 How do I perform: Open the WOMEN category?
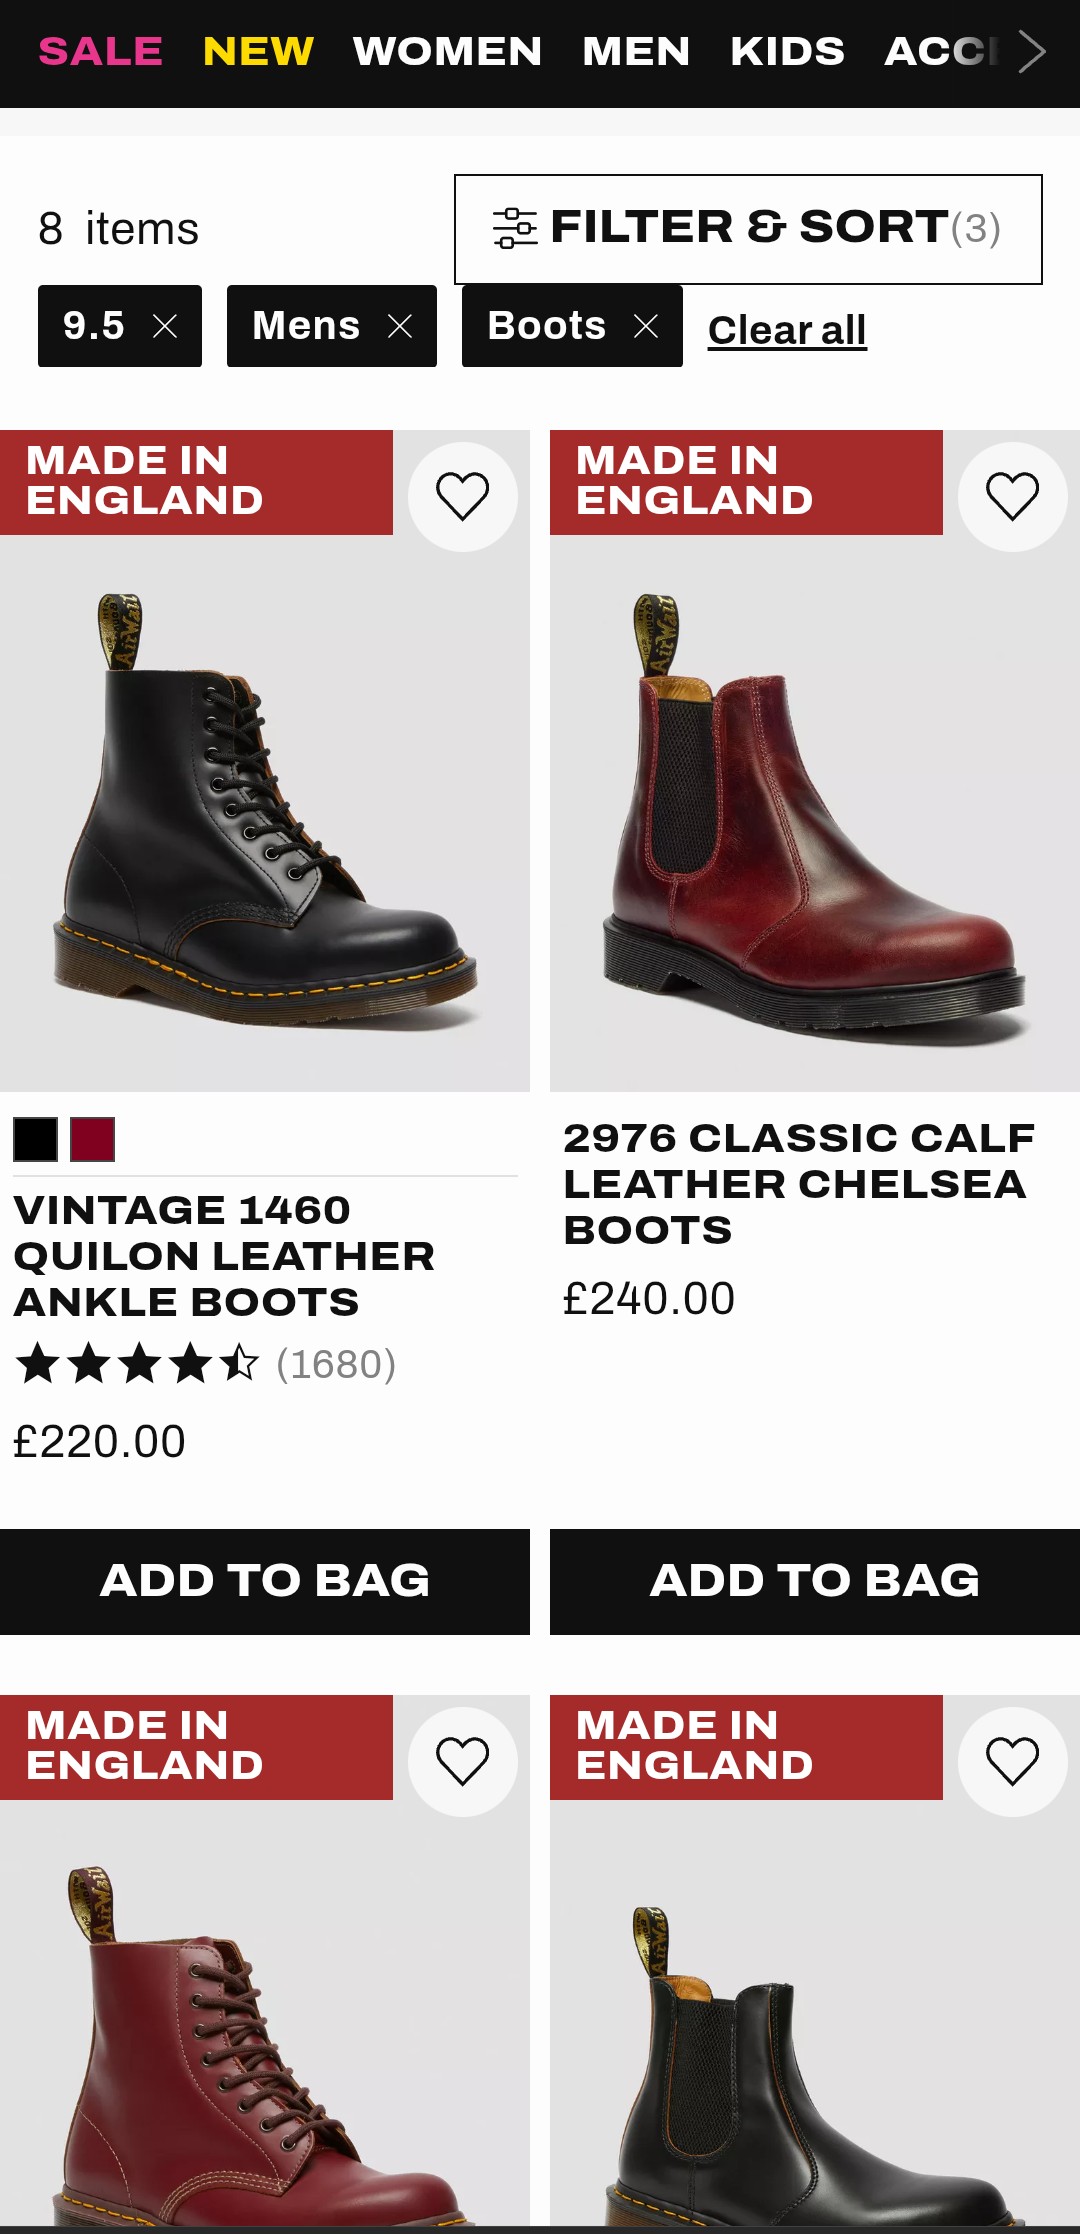point(447,51)
